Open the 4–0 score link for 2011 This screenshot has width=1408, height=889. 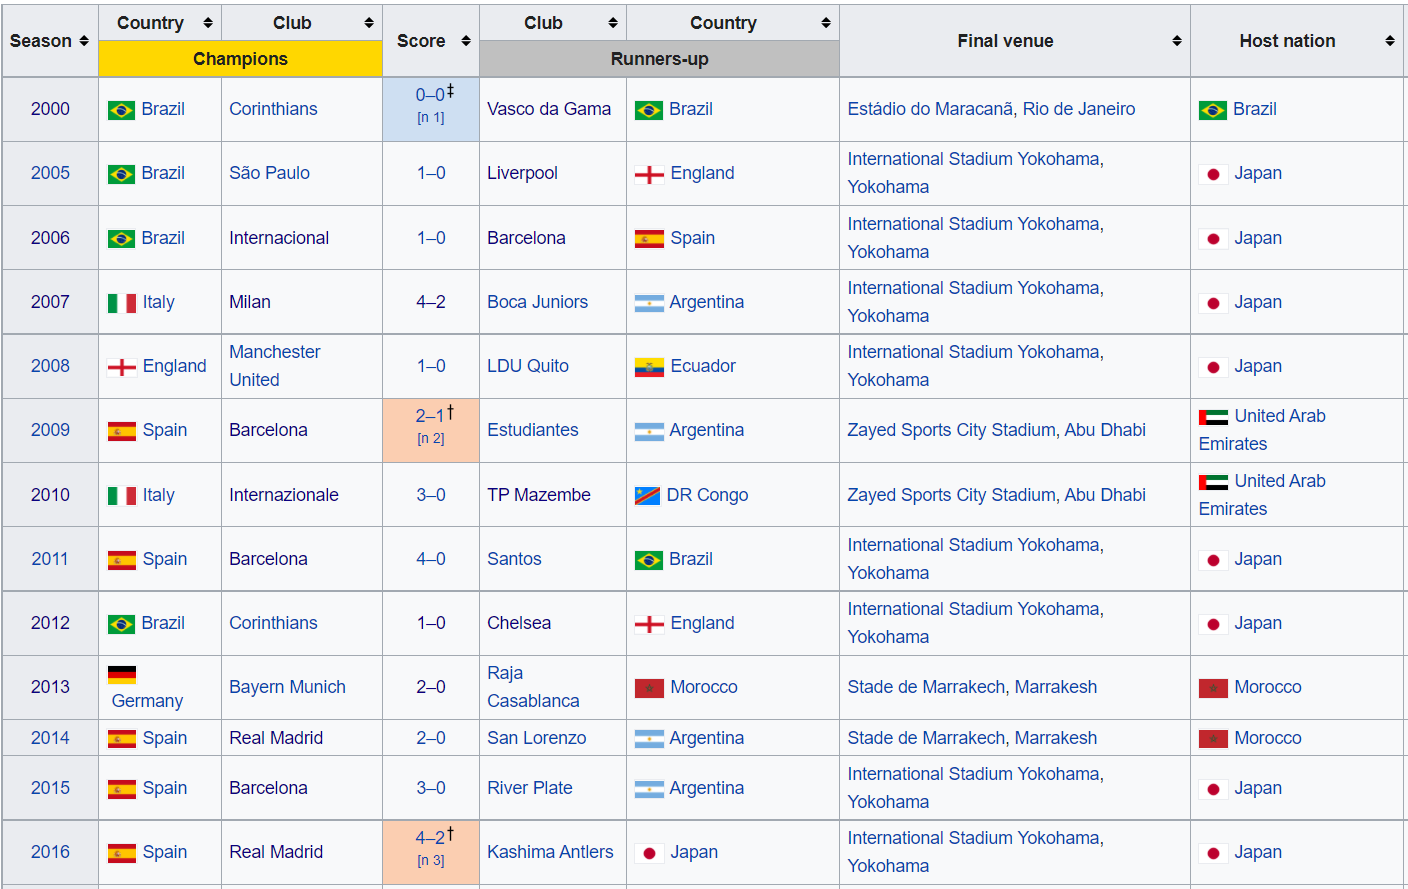(431, 559)
